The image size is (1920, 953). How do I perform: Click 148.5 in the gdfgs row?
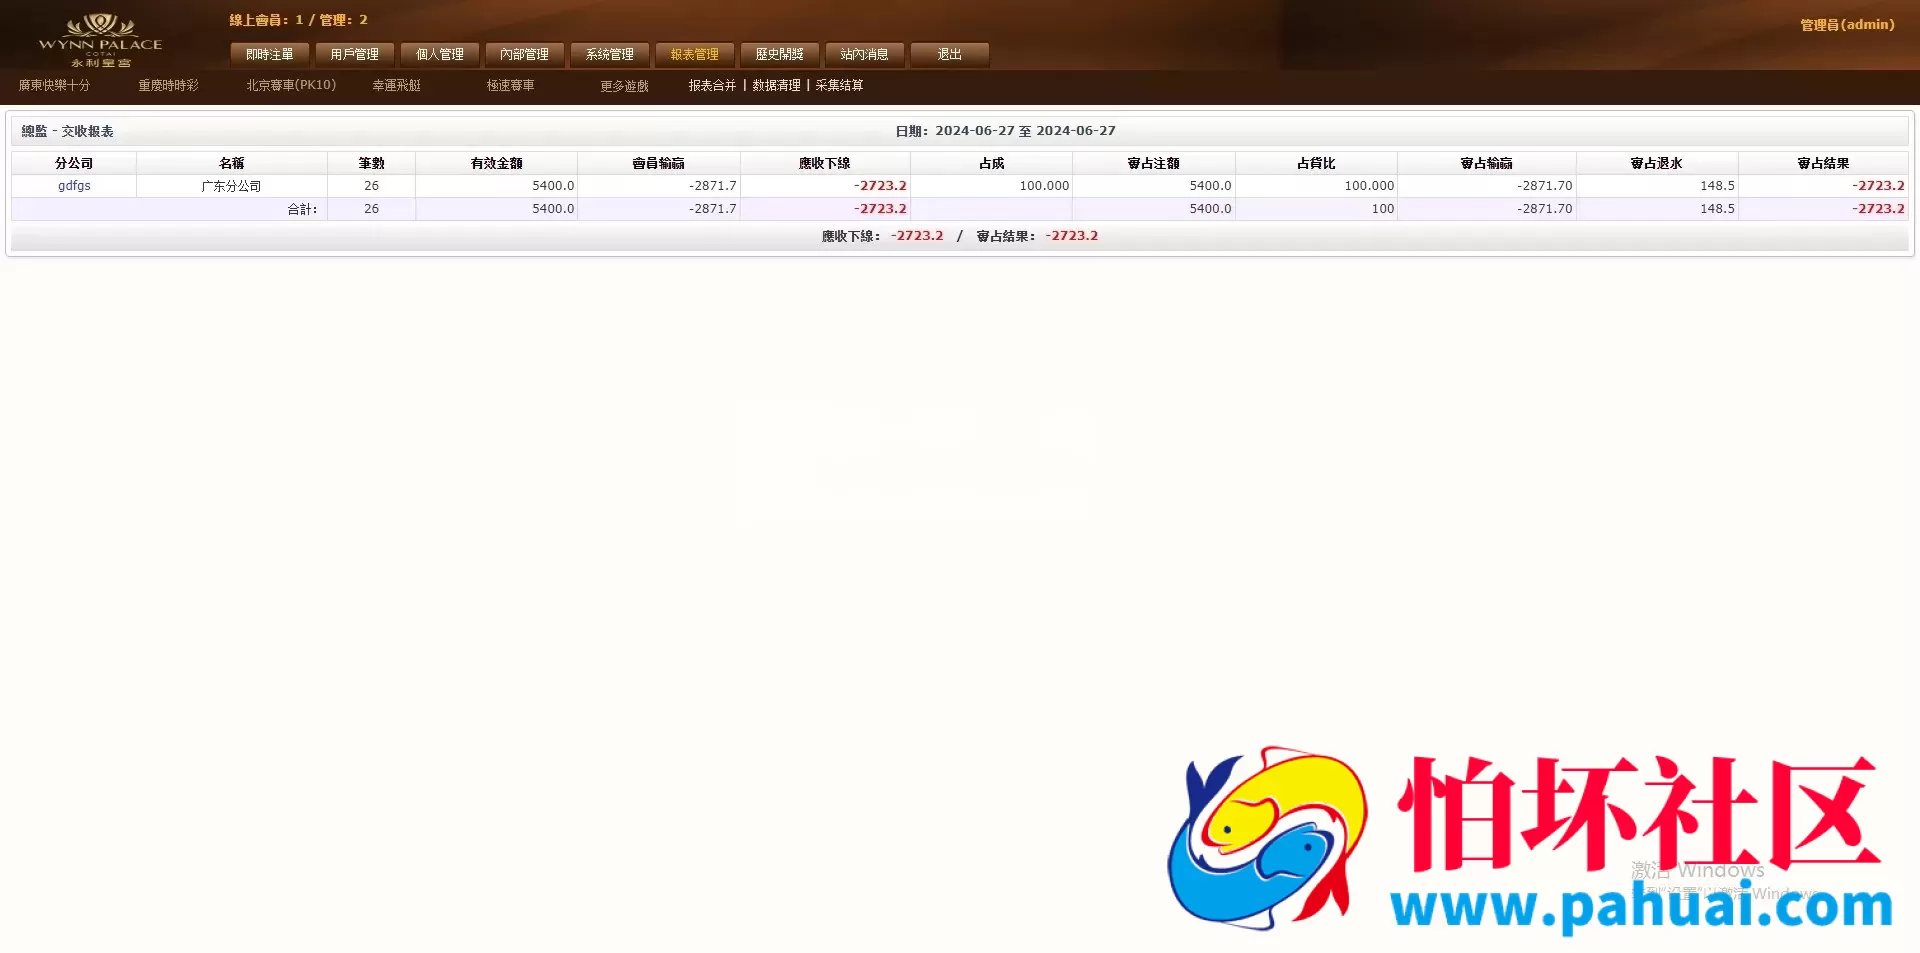(1717, 186)
